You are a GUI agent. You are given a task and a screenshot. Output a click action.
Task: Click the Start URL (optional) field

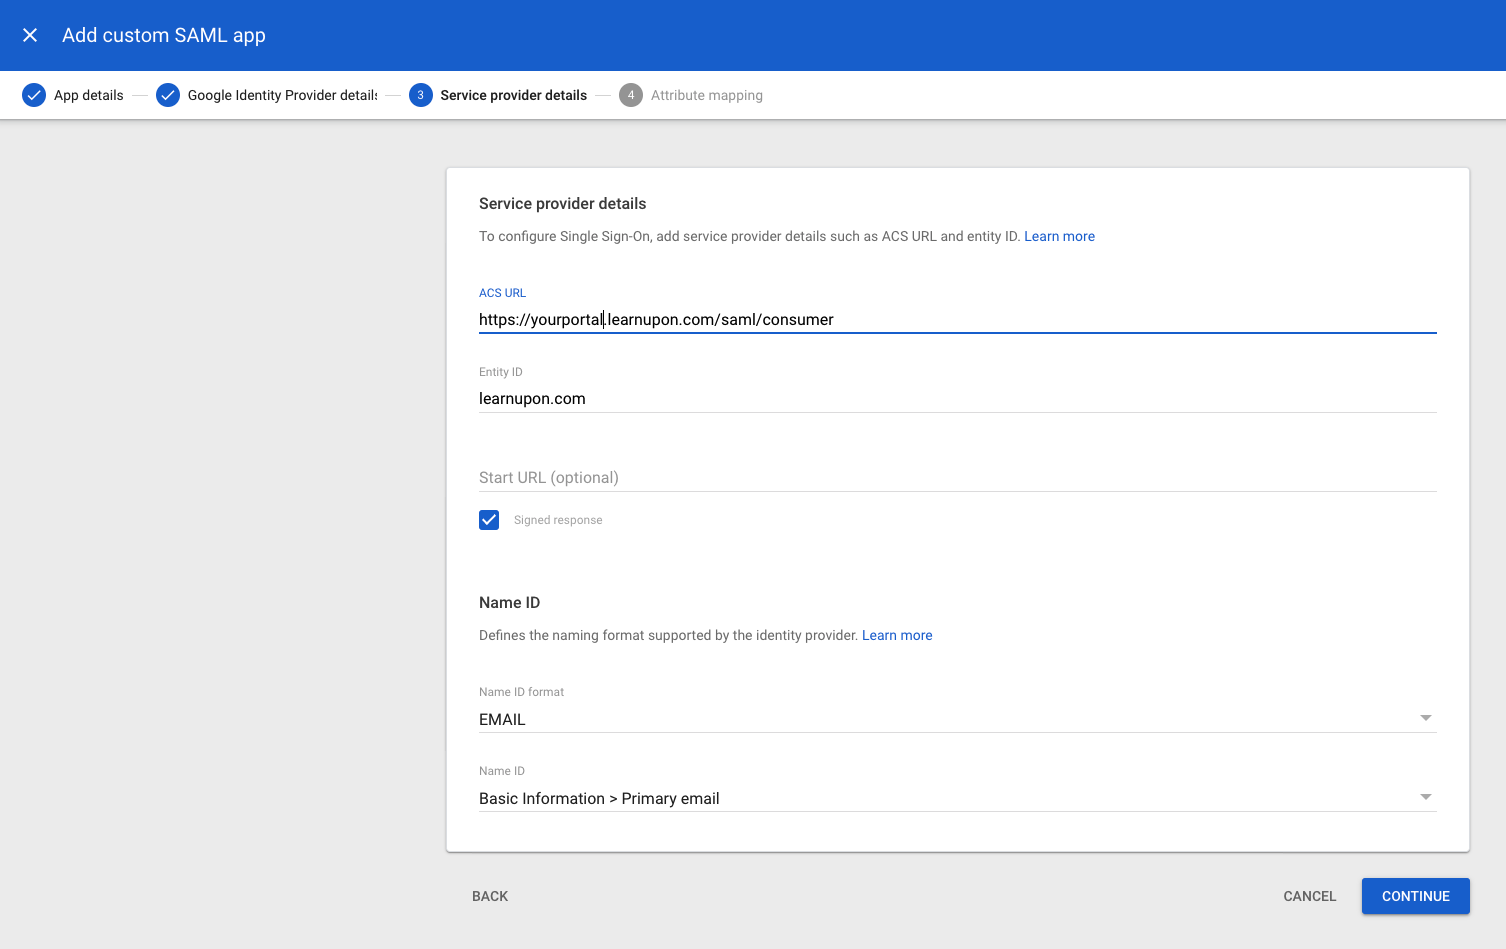tap(958, 478)
